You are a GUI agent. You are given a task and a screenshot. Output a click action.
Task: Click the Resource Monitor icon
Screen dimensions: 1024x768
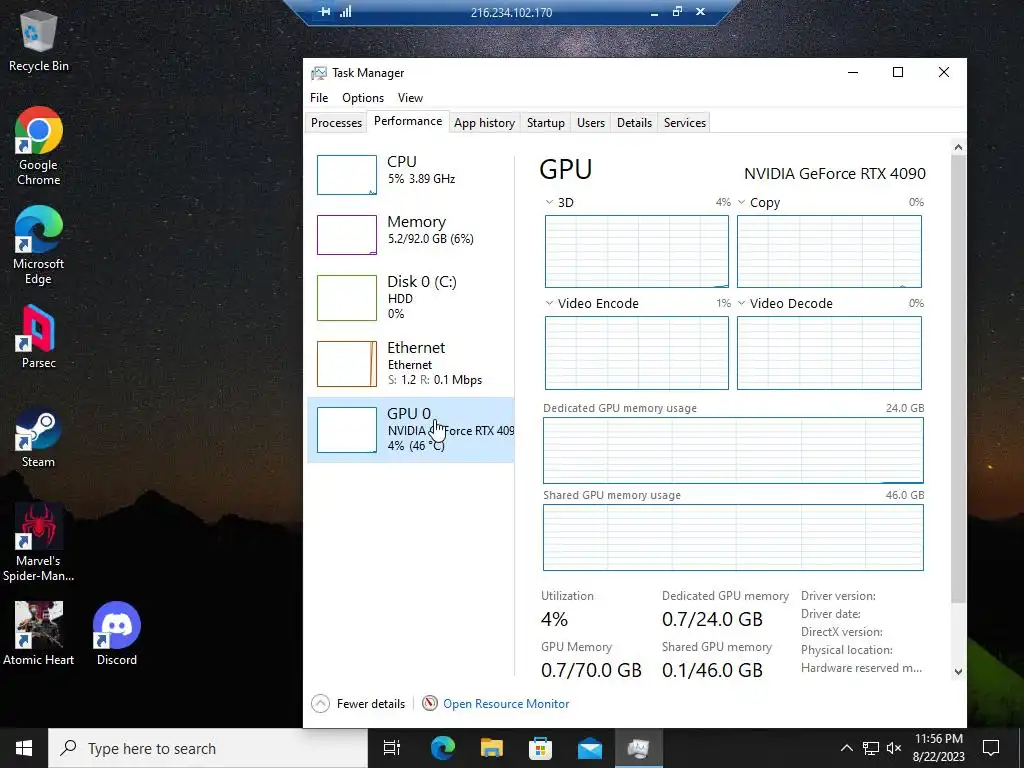pos(430,703)
